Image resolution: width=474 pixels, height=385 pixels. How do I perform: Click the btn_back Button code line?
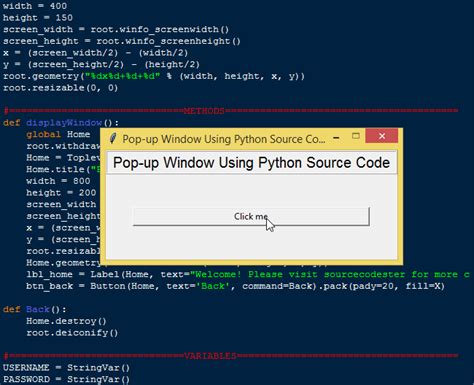pos(235,286)
